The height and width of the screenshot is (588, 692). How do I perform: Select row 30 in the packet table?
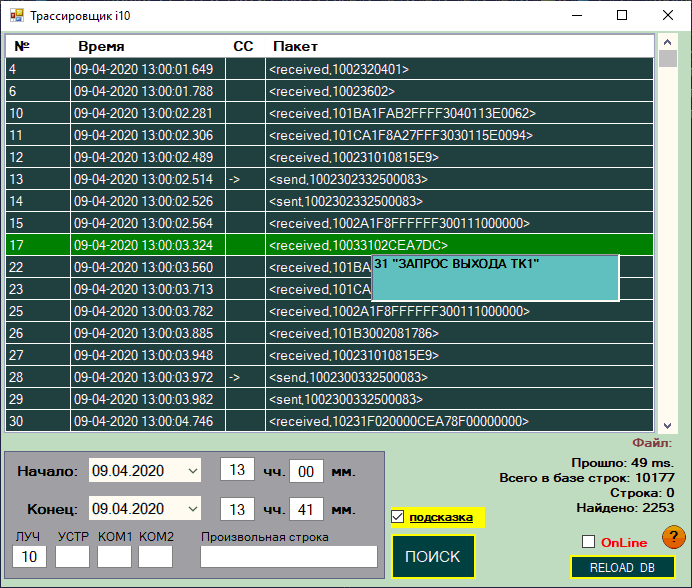coord(329,421)
